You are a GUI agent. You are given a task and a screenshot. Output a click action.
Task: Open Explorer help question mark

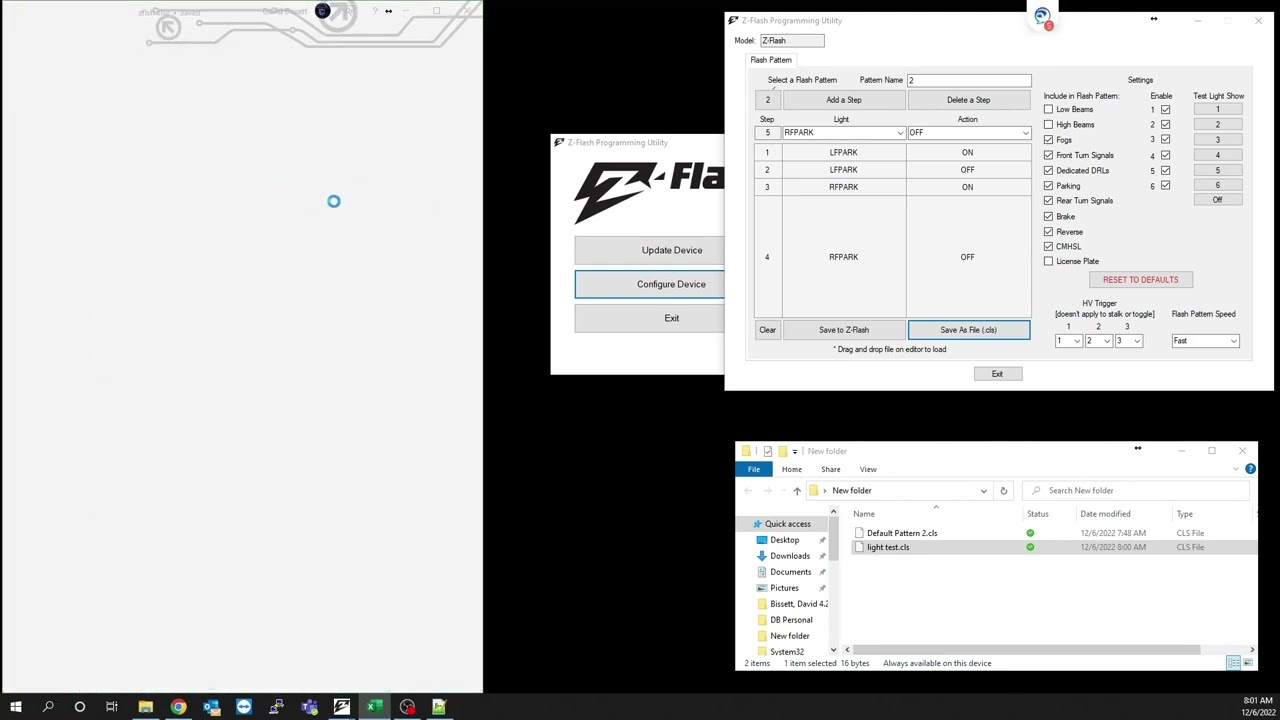click(1250, 469)
